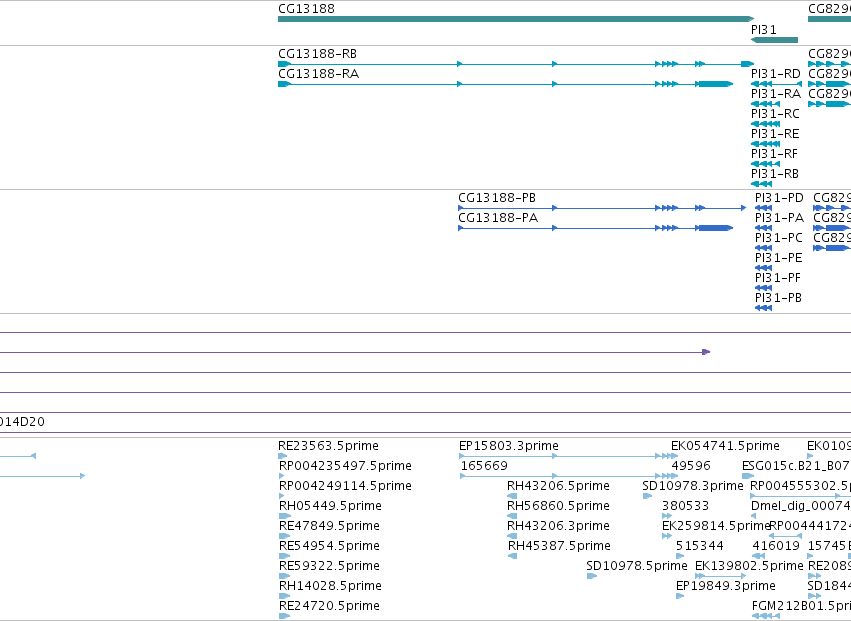Click the purple arrowhead ending the long feature

(x=706, y=352)
